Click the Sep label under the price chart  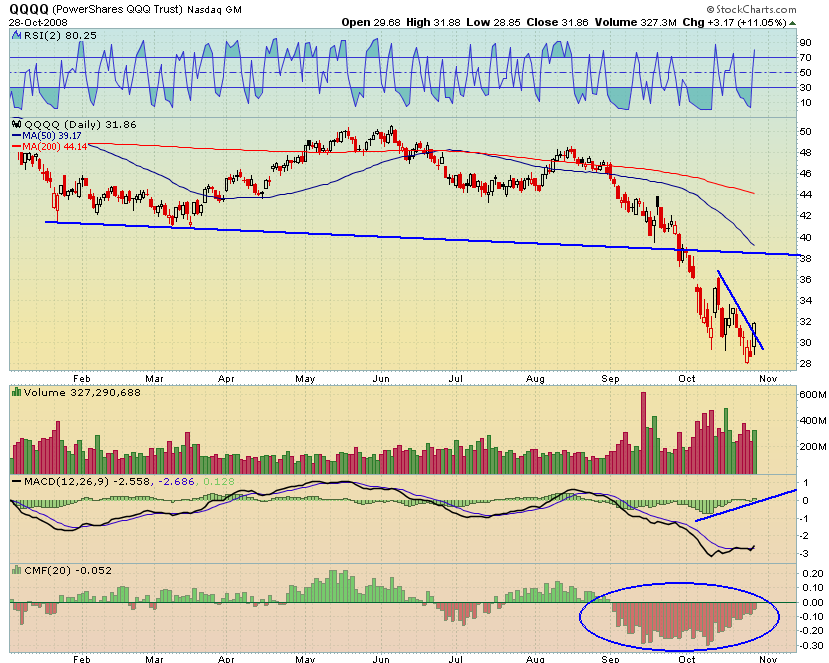[610, 379]
